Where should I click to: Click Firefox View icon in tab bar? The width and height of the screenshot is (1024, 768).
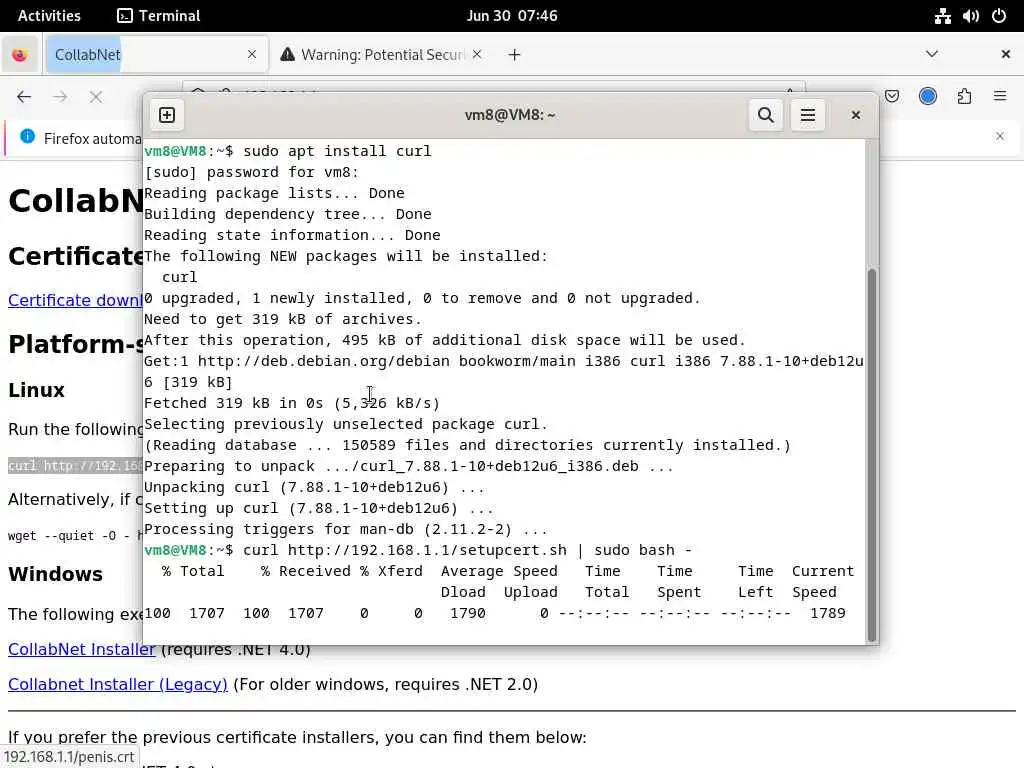tap(20, 55)
